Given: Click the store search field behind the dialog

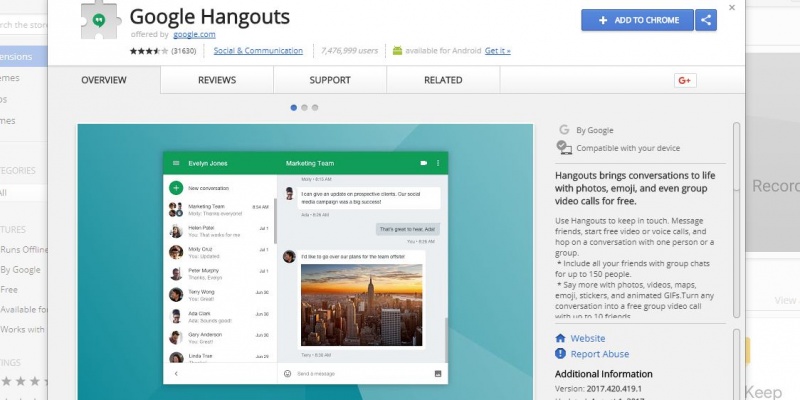Looking at the screenshot, I should click(x=23, y=24).
